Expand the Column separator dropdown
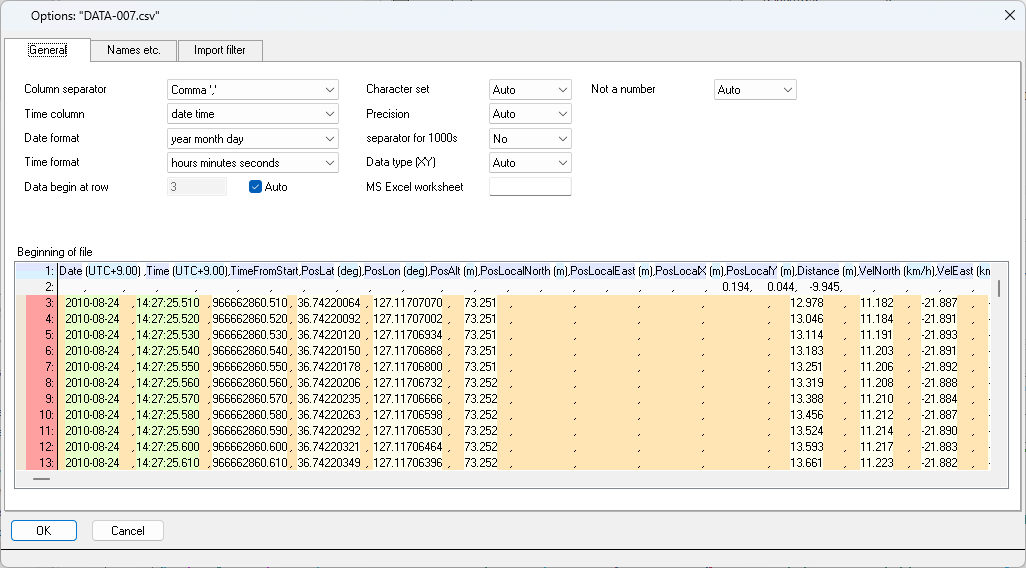Viewport: 1026px width, 568px height. [x=253, y=90]
